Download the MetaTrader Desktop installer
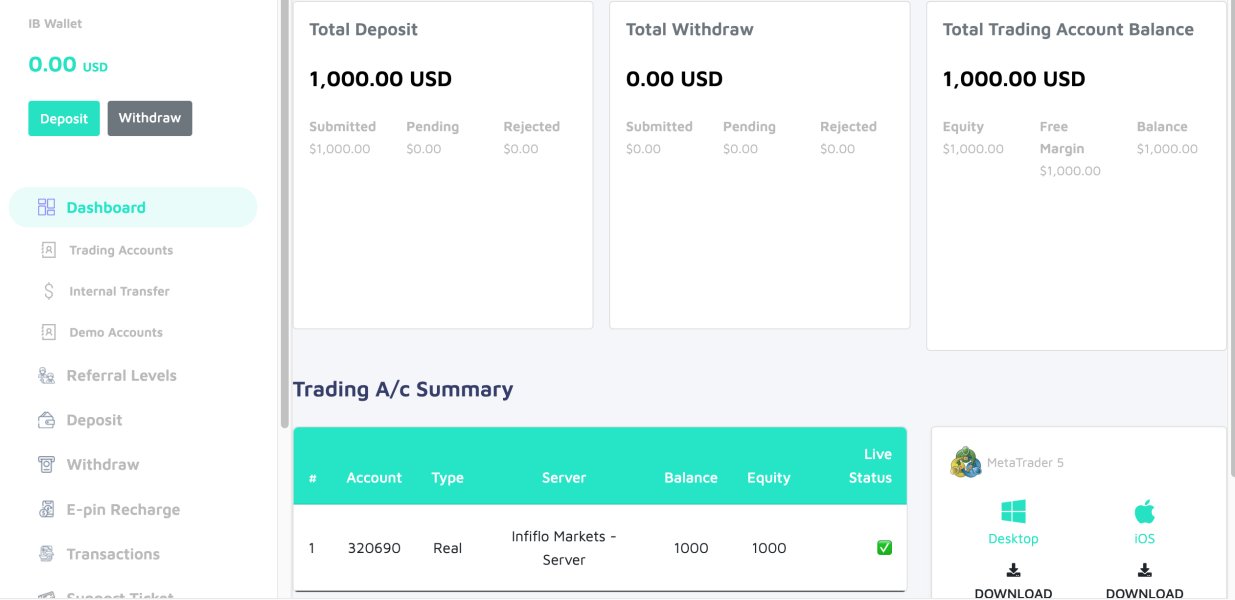This screenshot has height=600, width=1235. click(1013, 581)
